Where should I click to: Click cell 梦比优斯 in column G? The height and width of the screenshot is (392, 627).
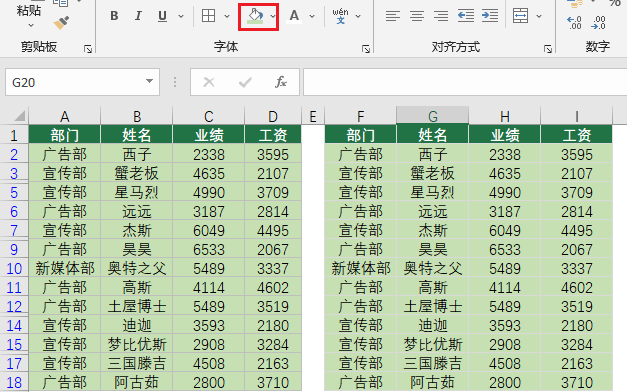[433, 344]
